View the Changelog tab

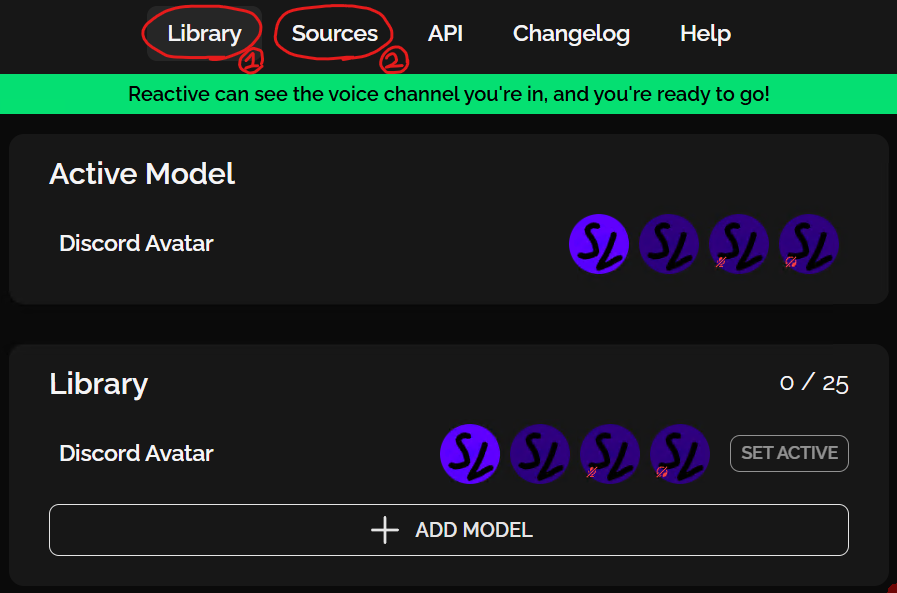pos(571,33)
